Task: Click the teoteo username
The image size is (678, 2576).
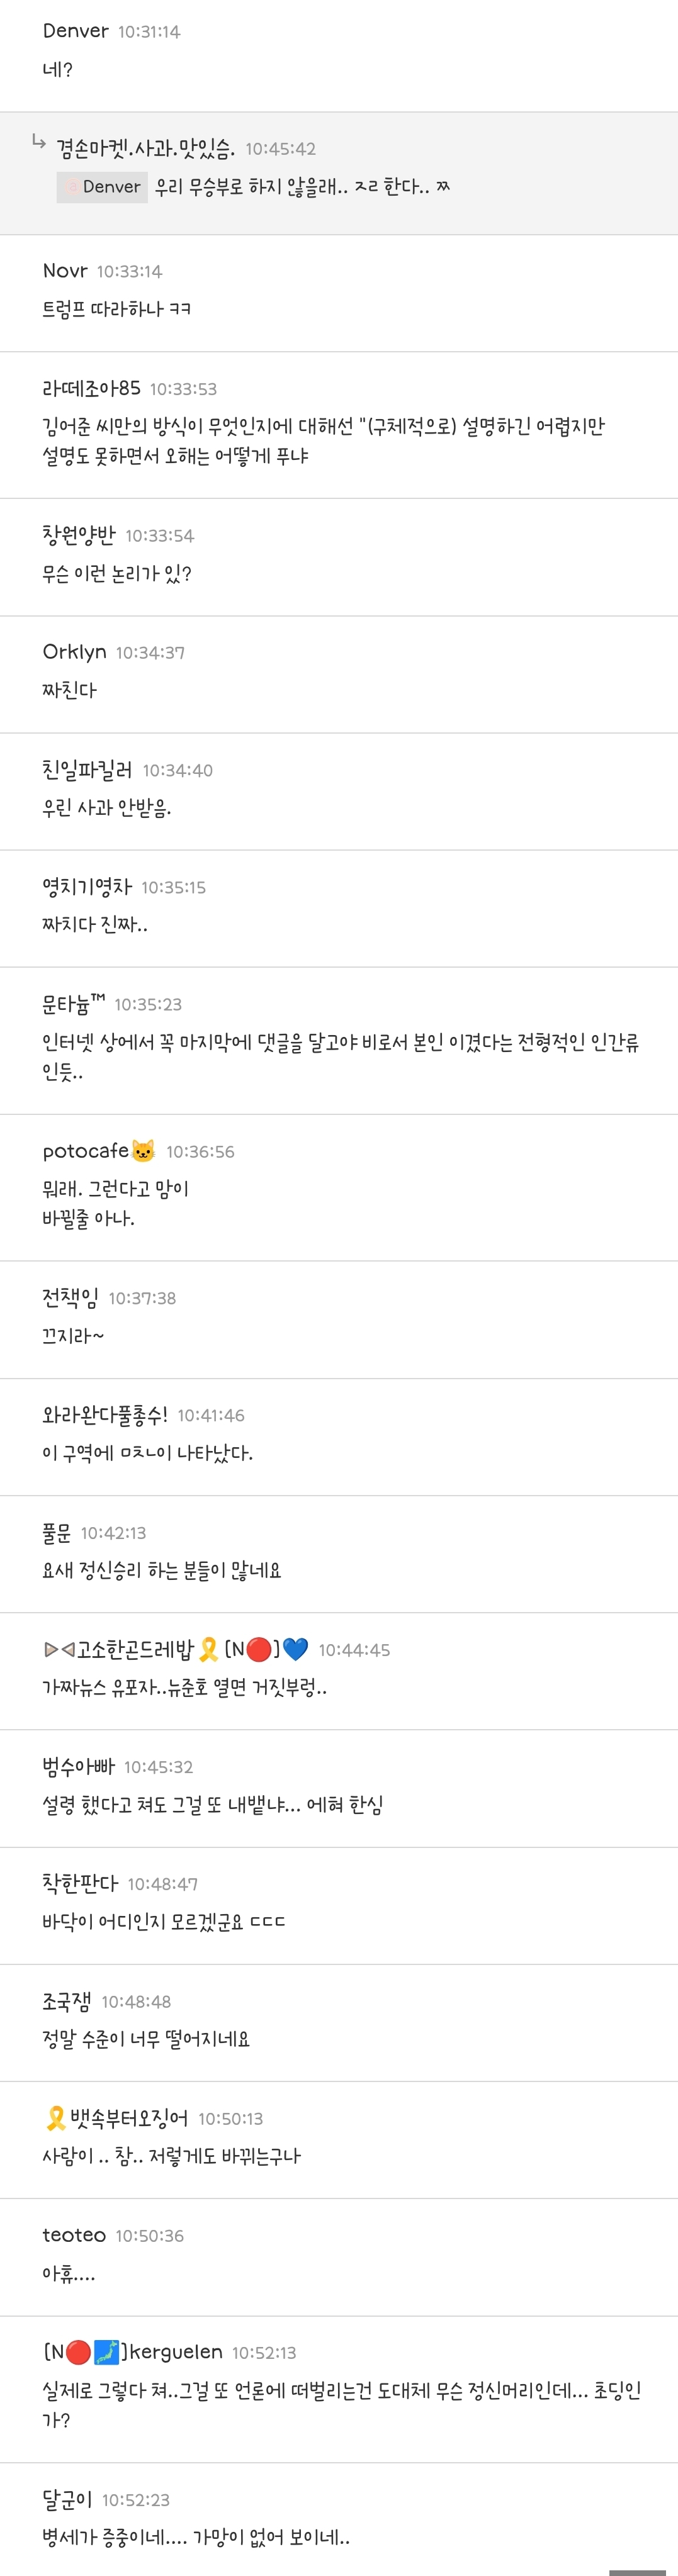Action: 73,2235
